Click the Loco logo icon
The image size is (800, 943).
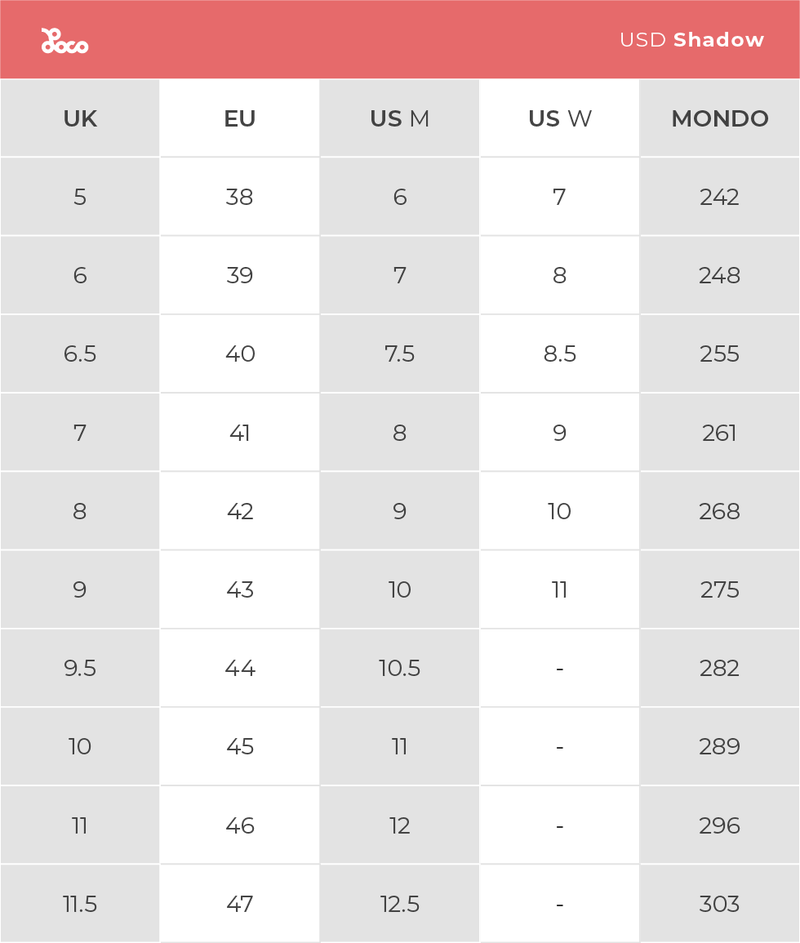64,41
